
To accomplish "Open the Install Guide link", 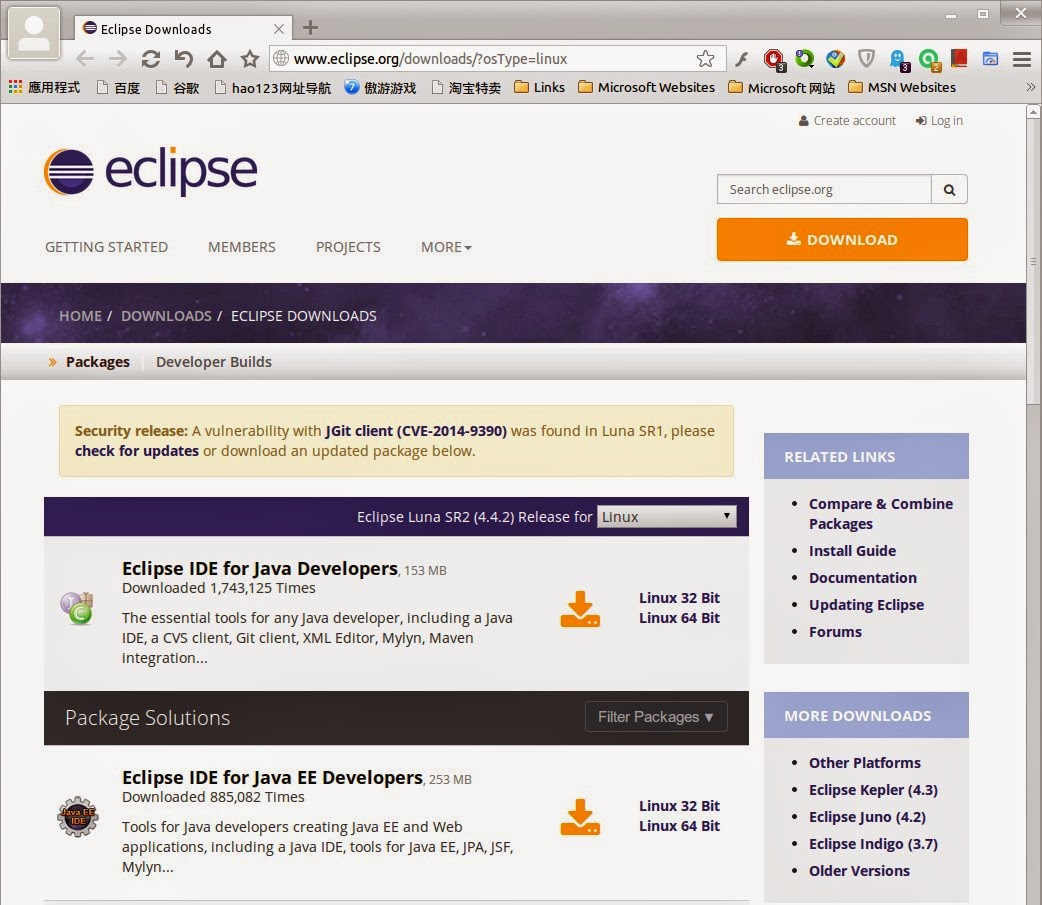I will click(852, 551).
